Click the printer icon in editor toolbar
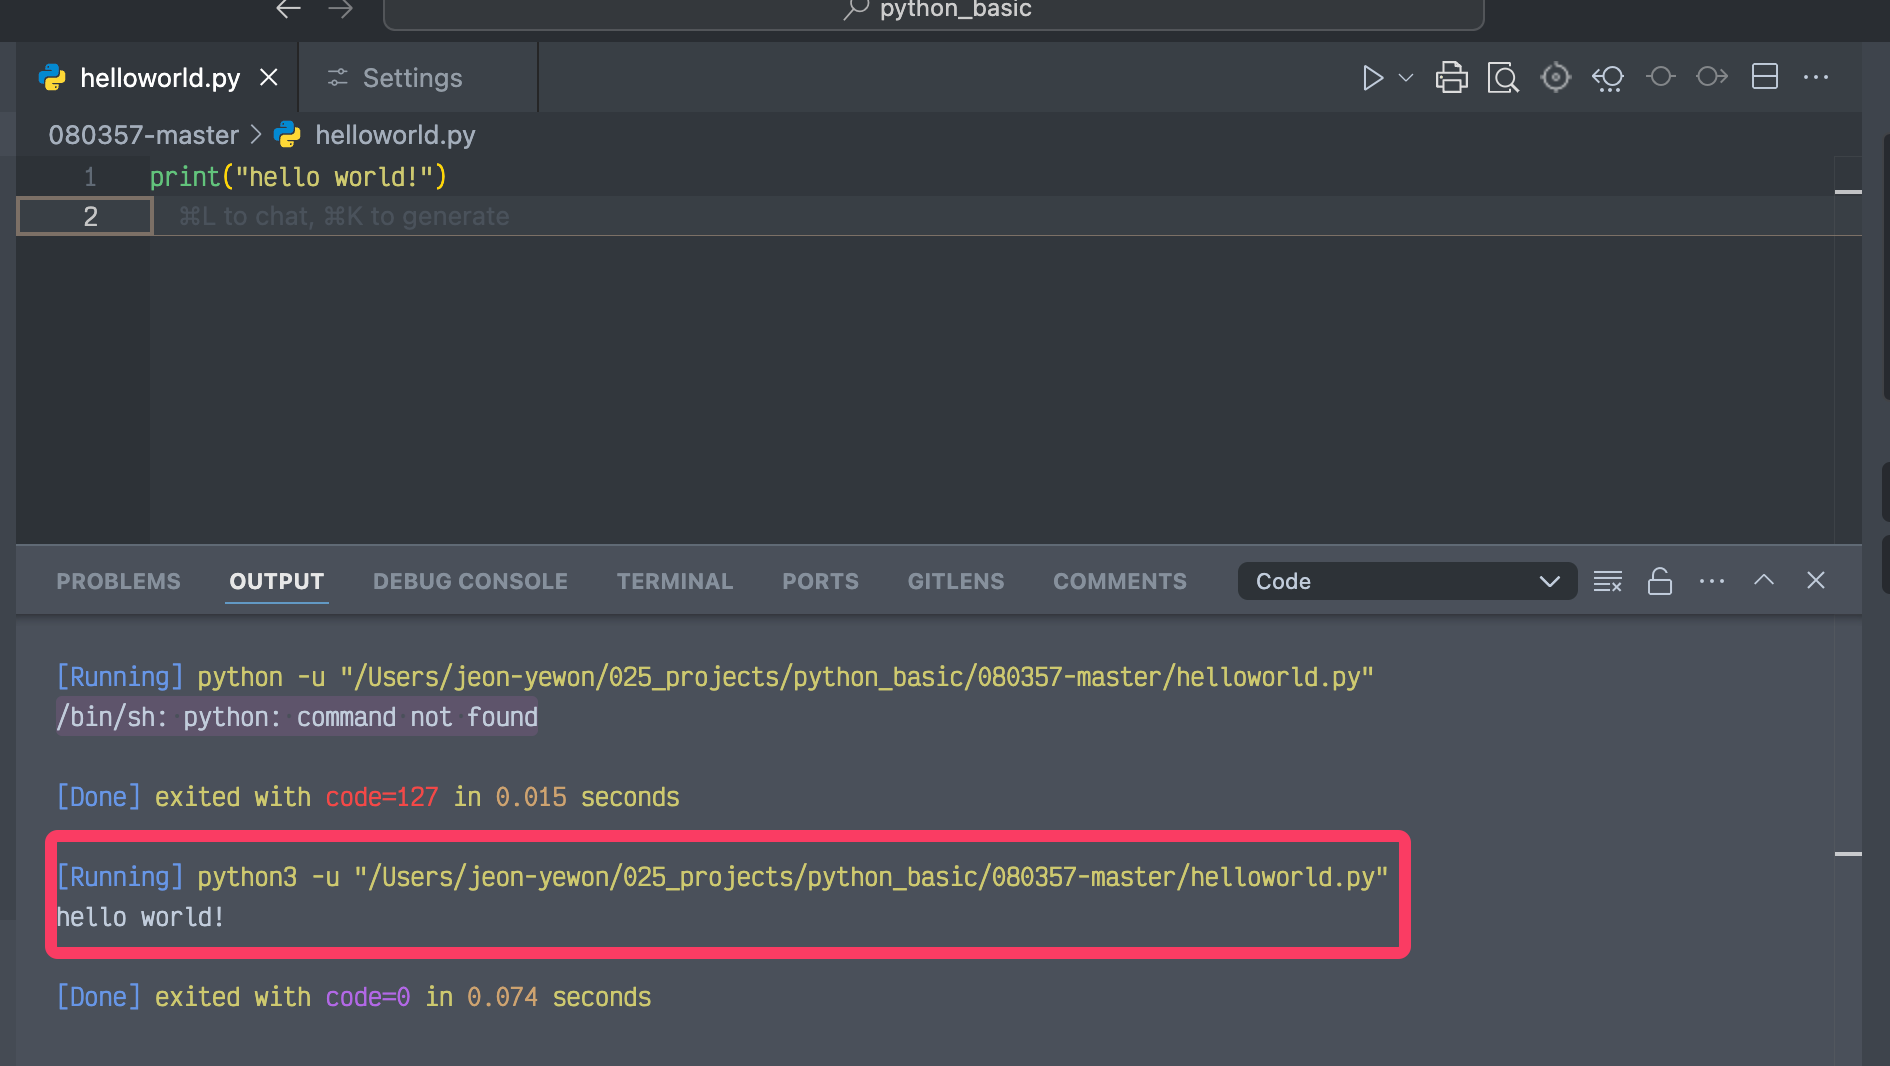The image size is (1890, 1066). click(x=1451, y=78)
